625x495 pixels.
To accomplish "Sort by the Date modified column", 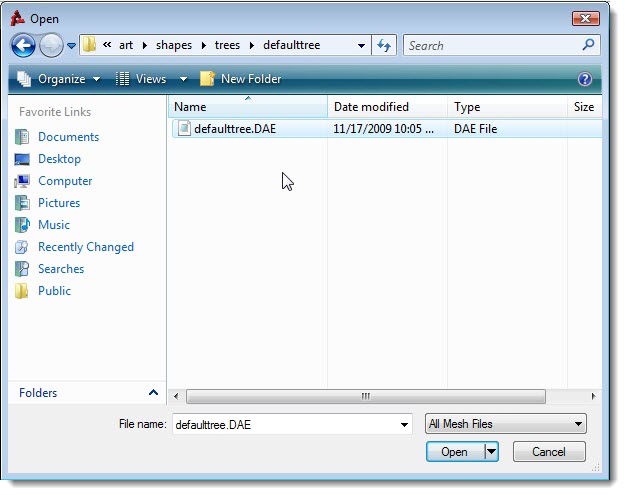I will click(x=387, y=107).
